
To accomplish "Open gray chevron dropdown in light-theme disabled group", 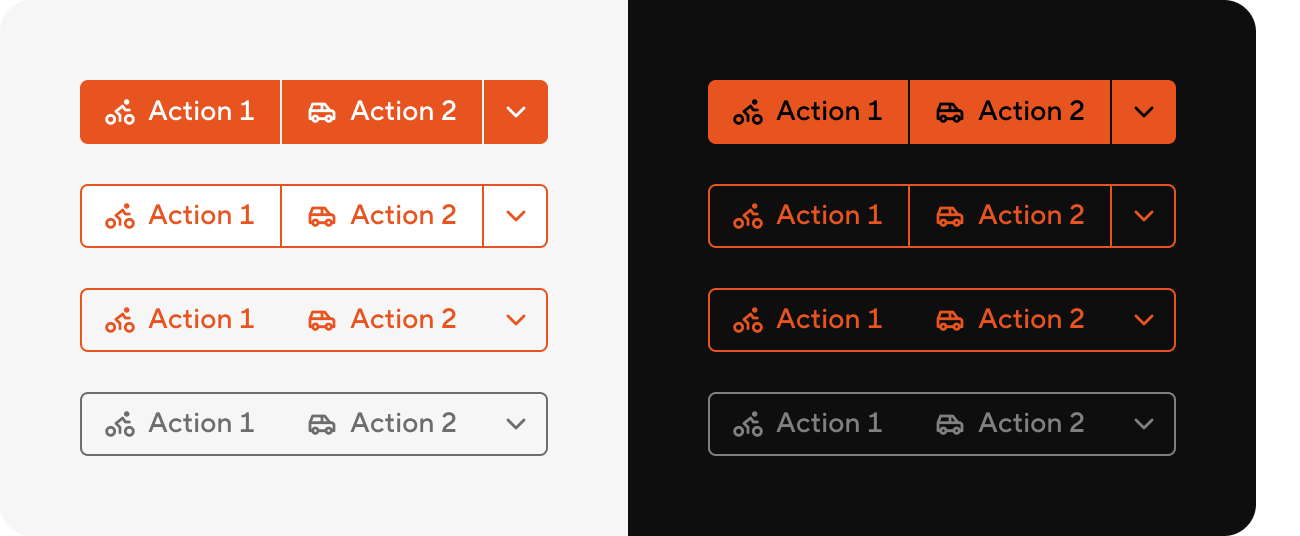I will click(516, 424).
